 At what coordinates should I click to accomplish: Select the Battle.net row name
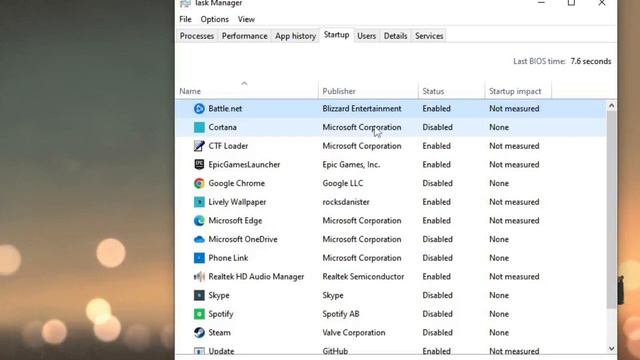[225, 109]
